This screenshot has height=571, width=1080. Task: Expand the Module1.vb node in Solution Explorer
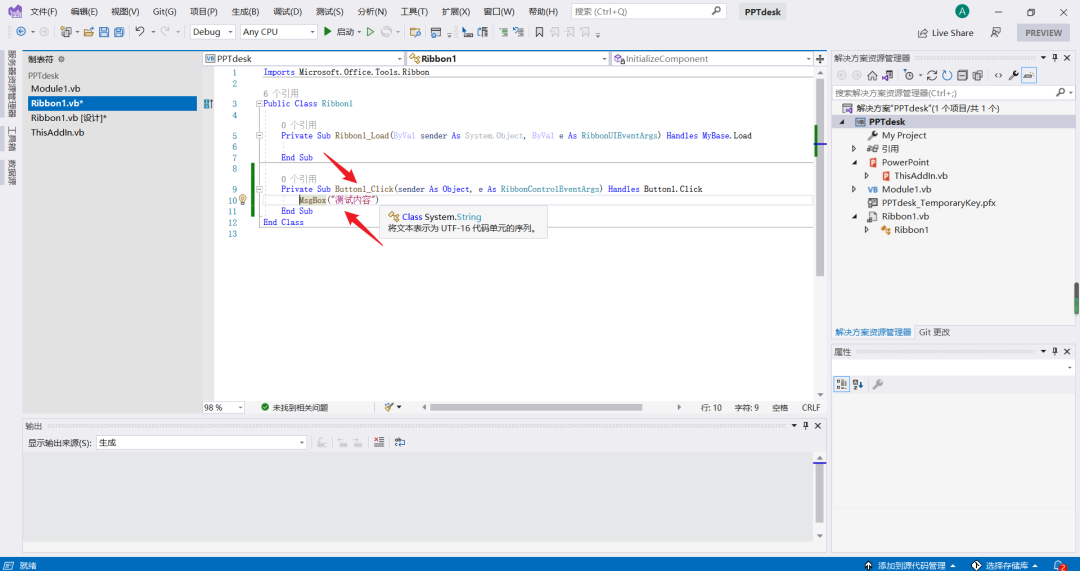pyautogui.click(x=855, y=189)
